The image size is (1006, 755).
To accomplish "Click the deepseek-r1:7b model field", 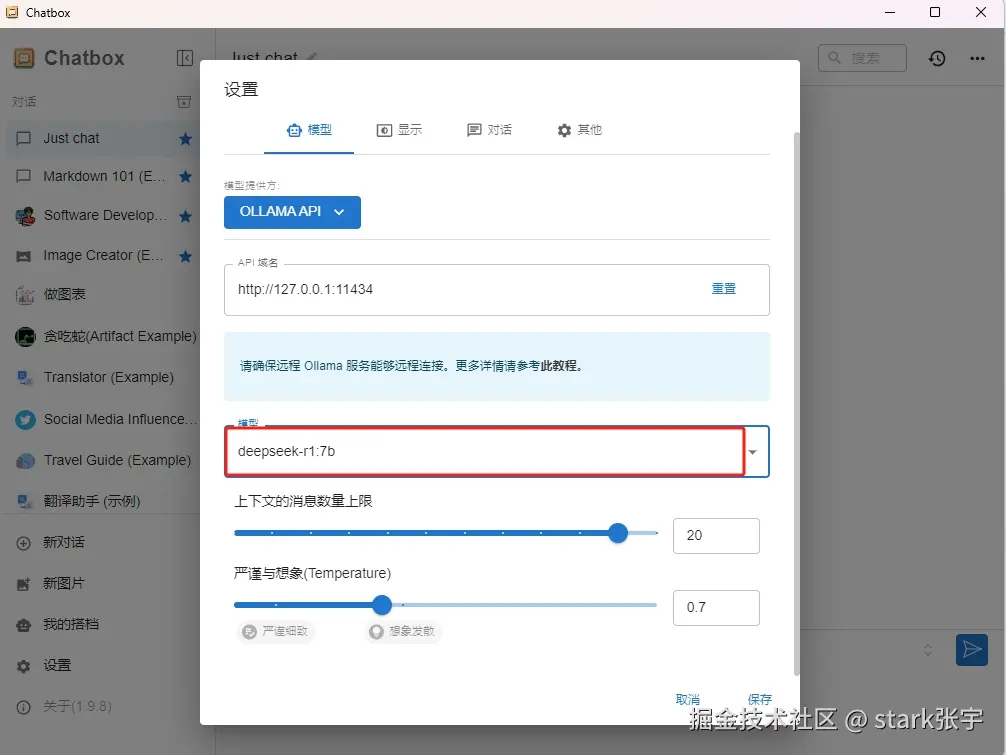I will click(485, 452).
